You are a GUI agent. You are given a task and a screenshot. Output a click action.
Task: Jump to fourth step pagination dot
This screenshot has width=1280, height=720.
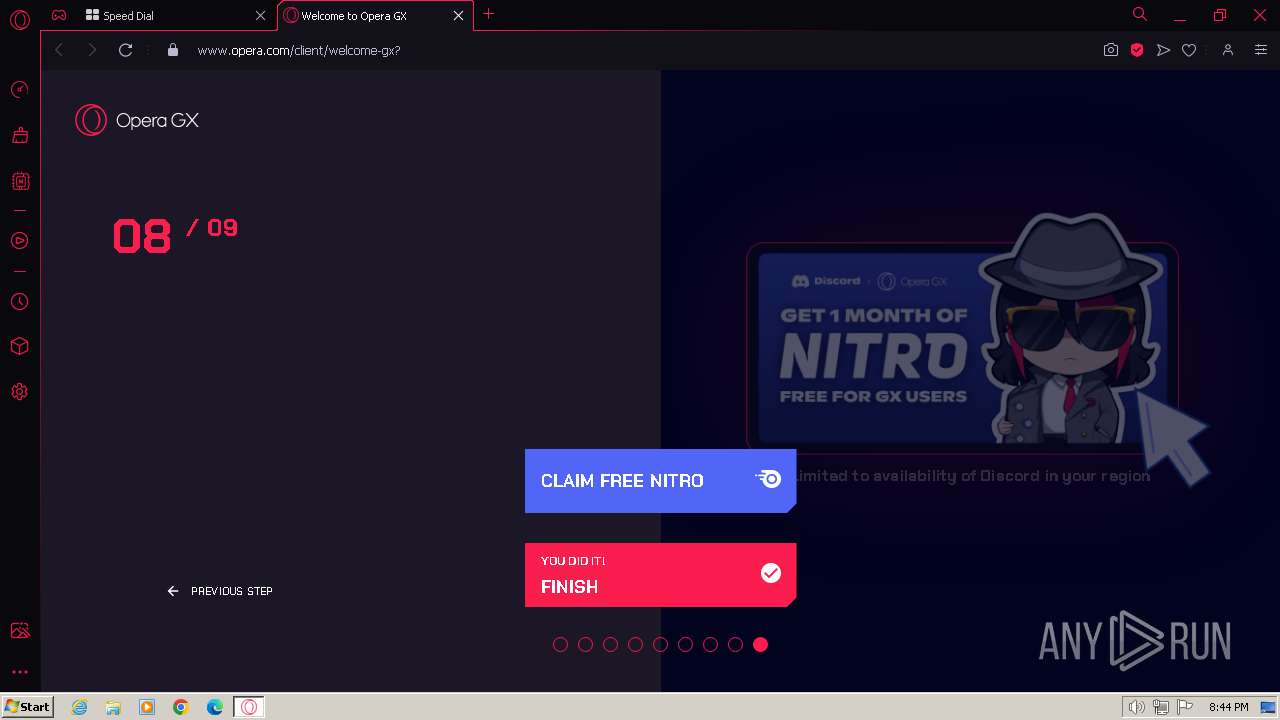coord(635,645)
